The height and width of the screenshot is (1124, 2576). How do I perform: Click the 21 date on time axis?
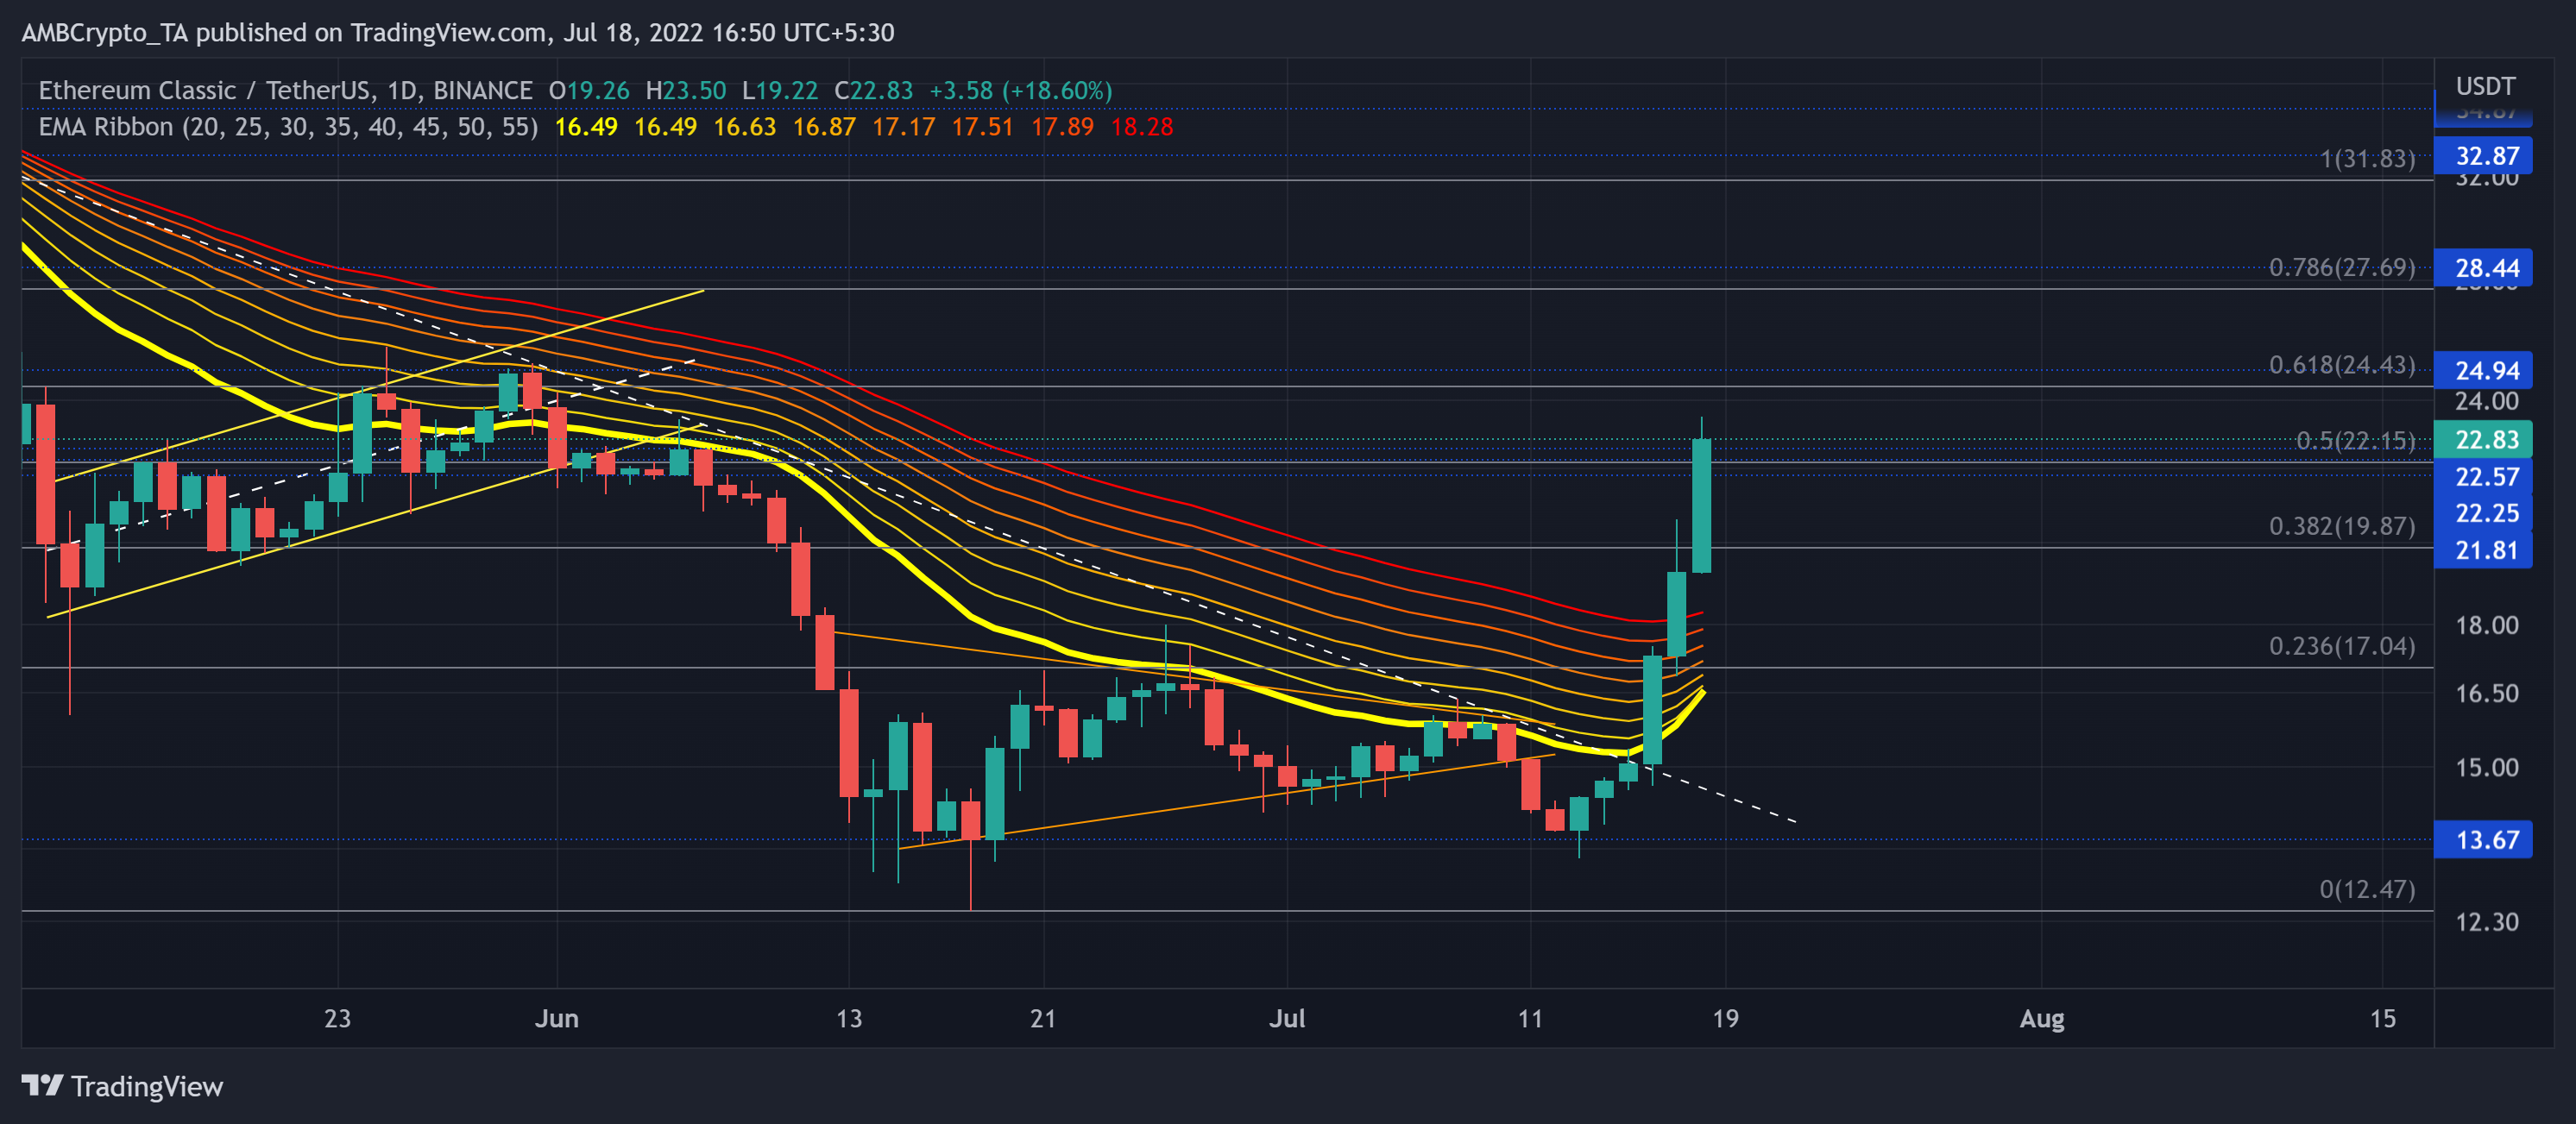pyautogui.click(x=1043, y=1018)
